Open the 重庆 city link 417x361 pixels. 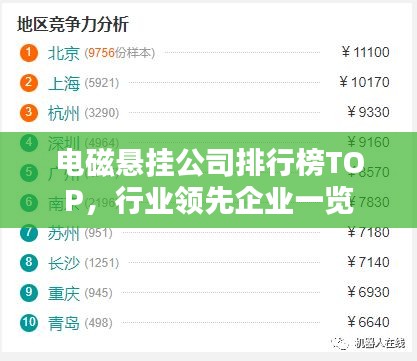(64, 293)
